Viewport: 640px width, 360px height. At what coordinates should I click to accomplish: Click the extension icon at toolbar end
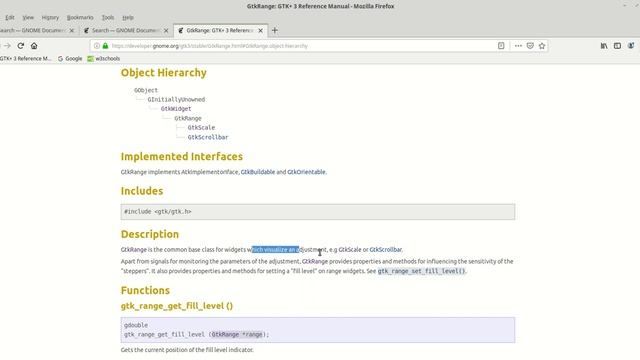[631, 46]
